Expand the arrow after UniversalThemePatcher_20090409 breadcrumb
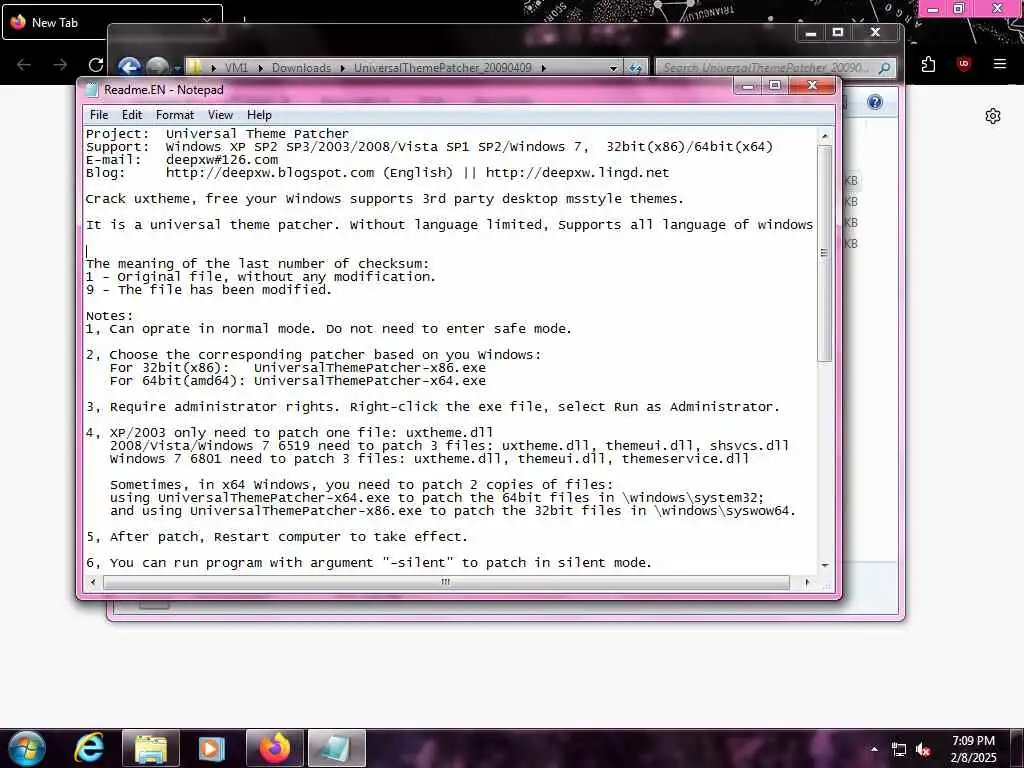Viewport: 1024px width, 768px height. (x=543, y=68)
